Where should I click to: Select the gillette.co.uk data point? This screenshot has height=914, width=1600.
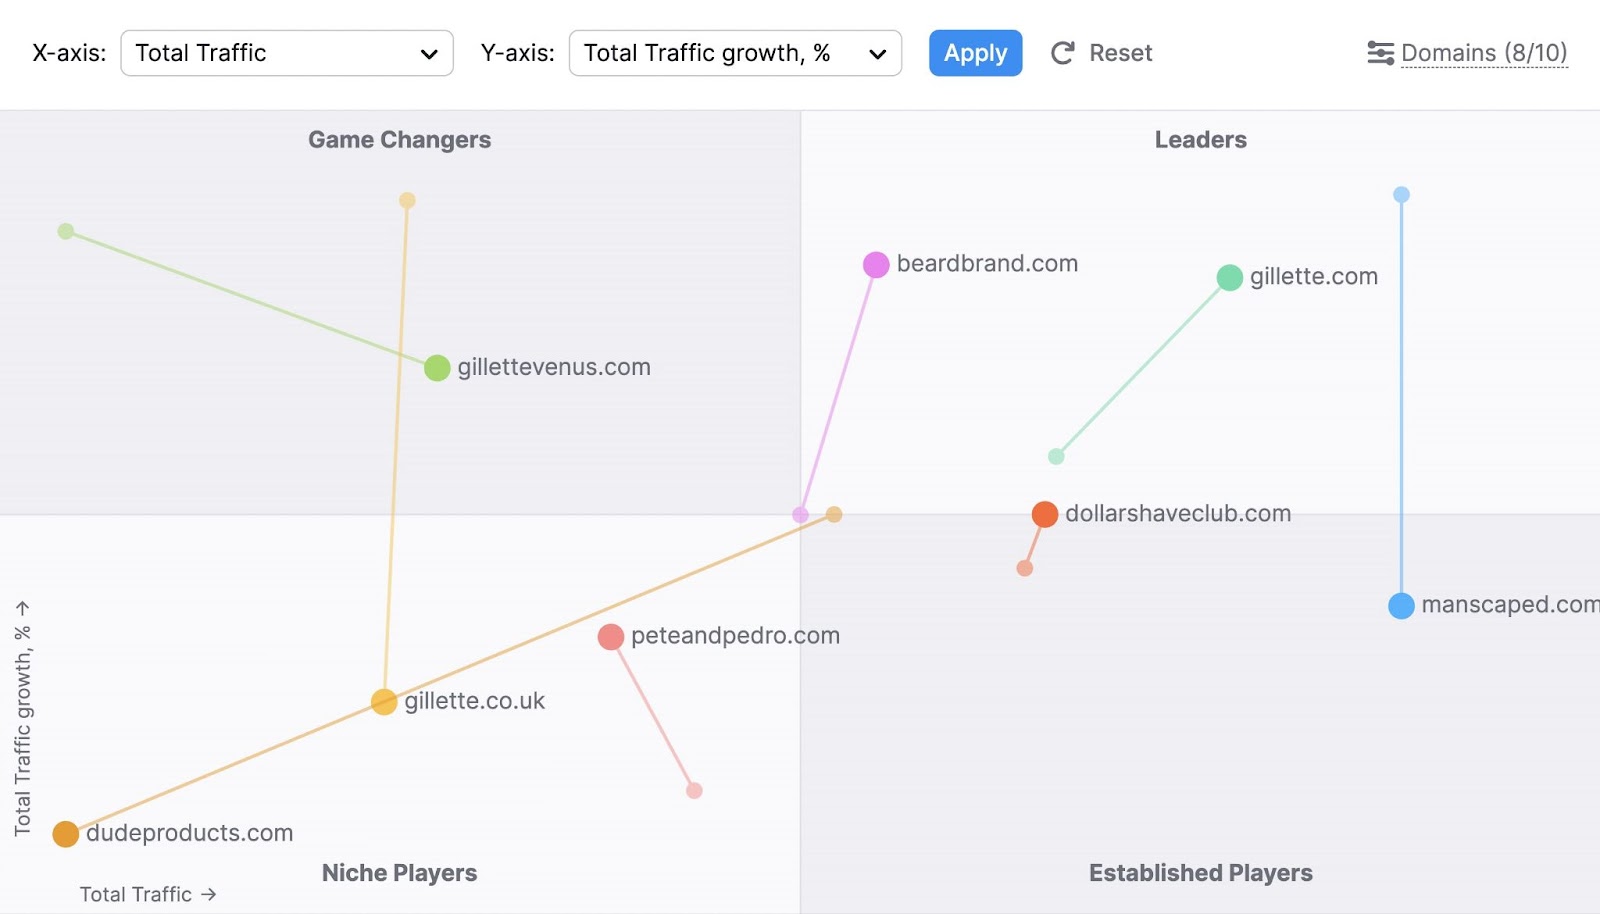pyautogui.click(x=383, y=701)
